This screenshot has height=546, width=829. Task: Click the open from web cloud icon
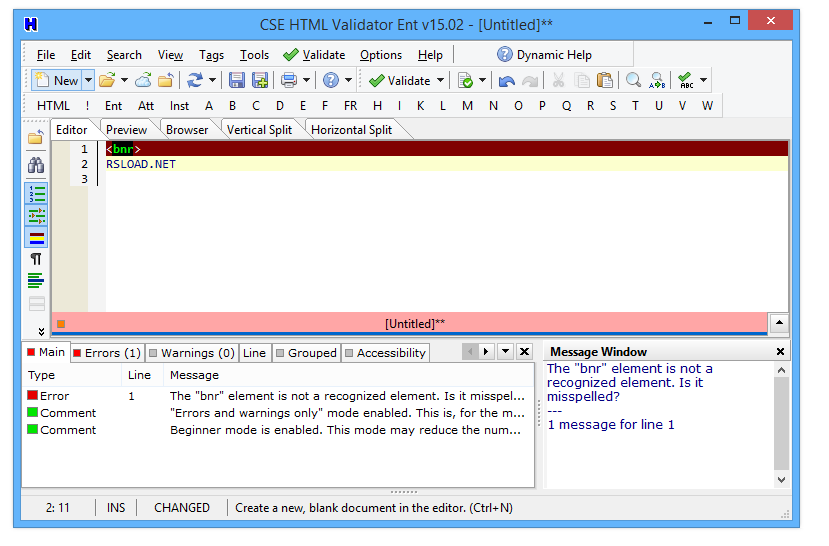tap(143, 81)
